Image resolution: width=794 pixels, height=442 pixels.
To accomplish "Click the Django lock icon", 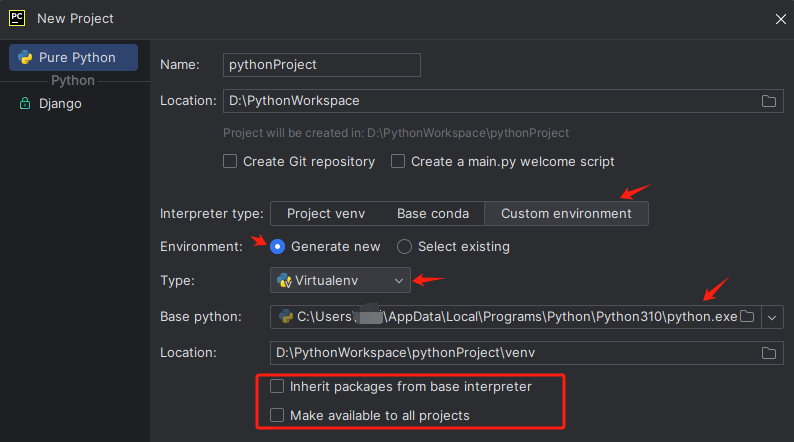I will [x=25, y=103].
